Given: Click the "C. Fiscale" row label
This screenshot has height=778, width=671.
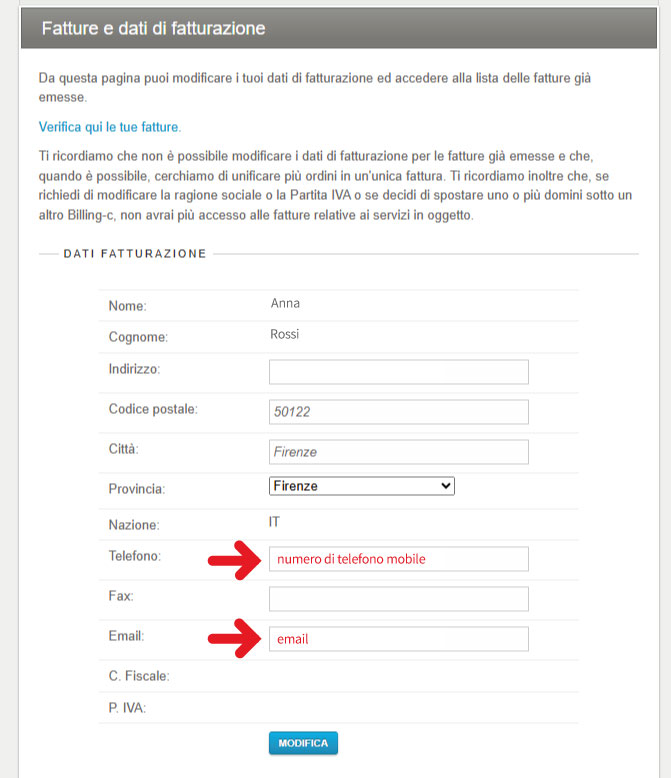Looking at the screenshot, I should [139, 676].
